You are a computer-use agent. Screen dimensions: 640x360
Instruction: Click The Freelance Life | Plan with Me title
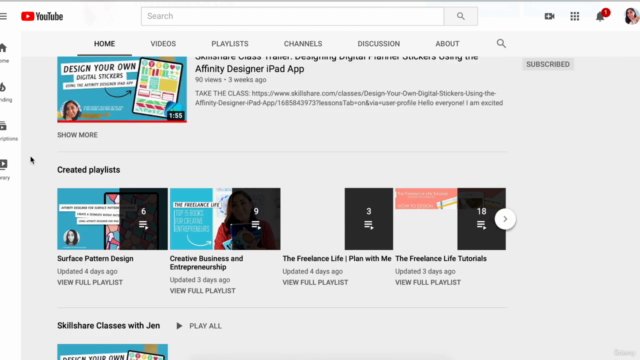[x=337, y=259]
